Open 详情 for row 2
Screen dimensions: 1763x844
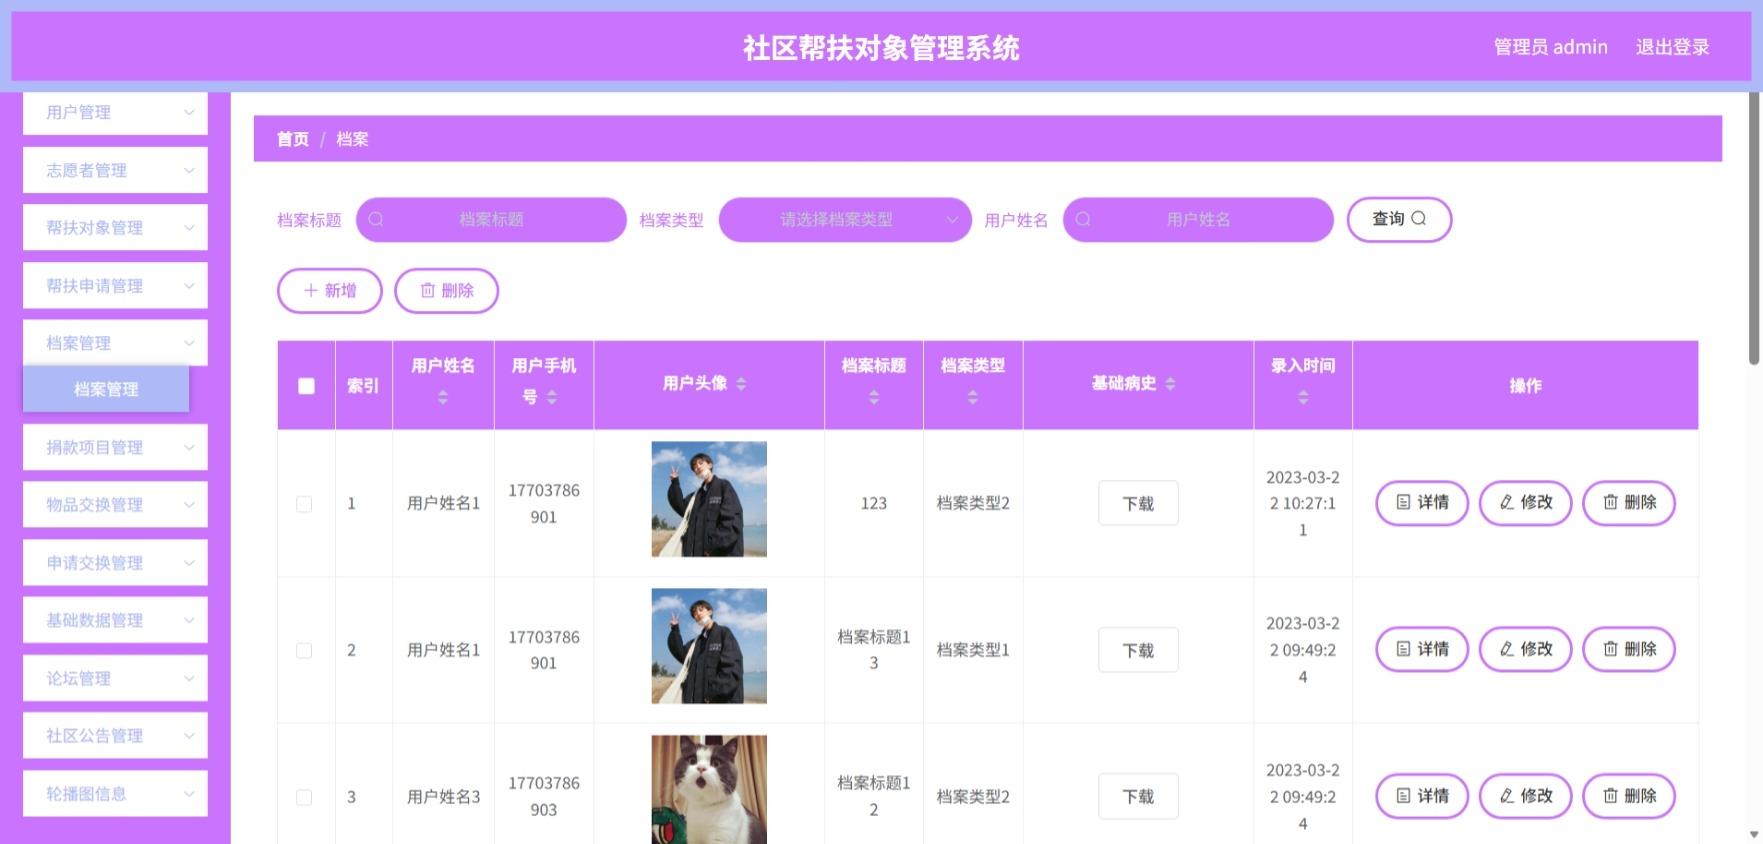[x=1422, y=649]
